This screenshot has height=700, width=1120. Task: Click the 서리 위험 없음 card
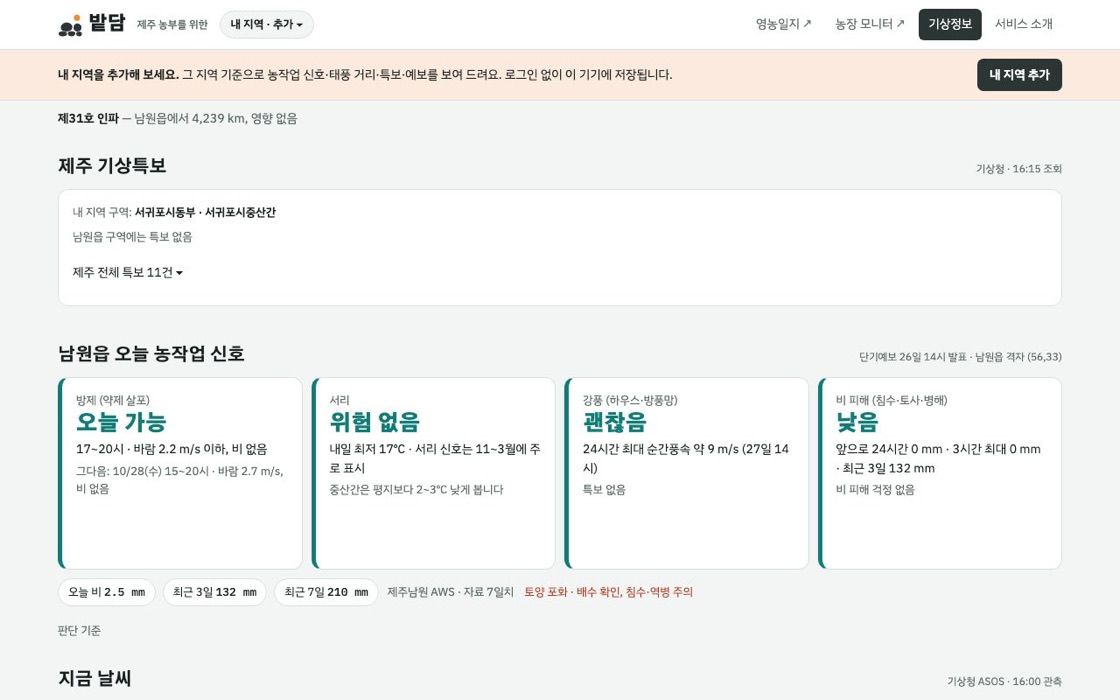434,473
